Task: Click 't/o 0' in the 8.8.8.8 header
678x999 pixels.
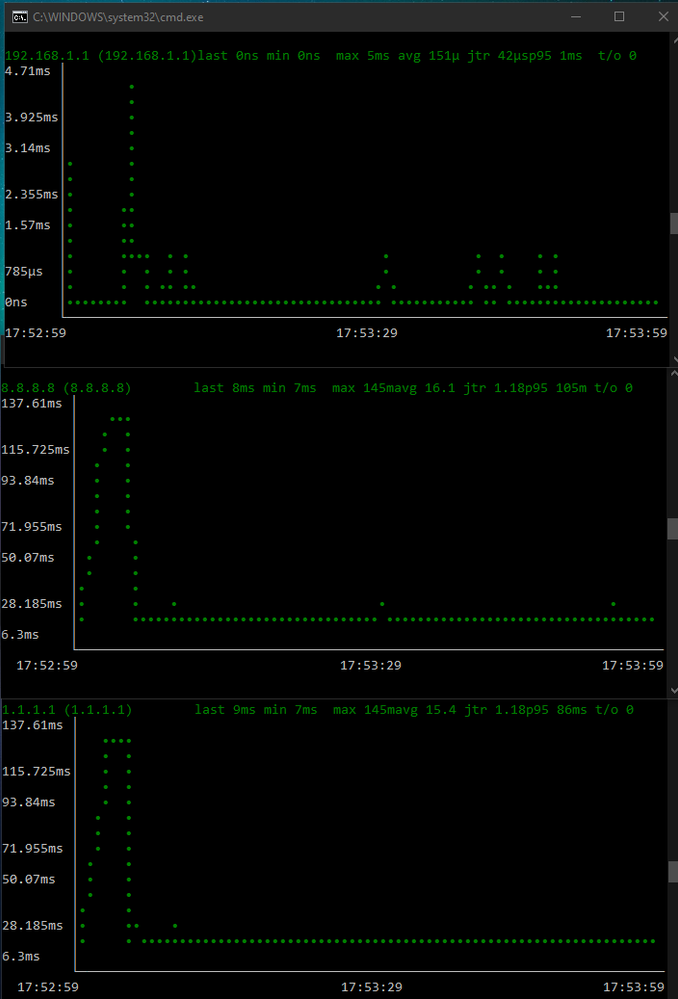Action: click(614, 388)
